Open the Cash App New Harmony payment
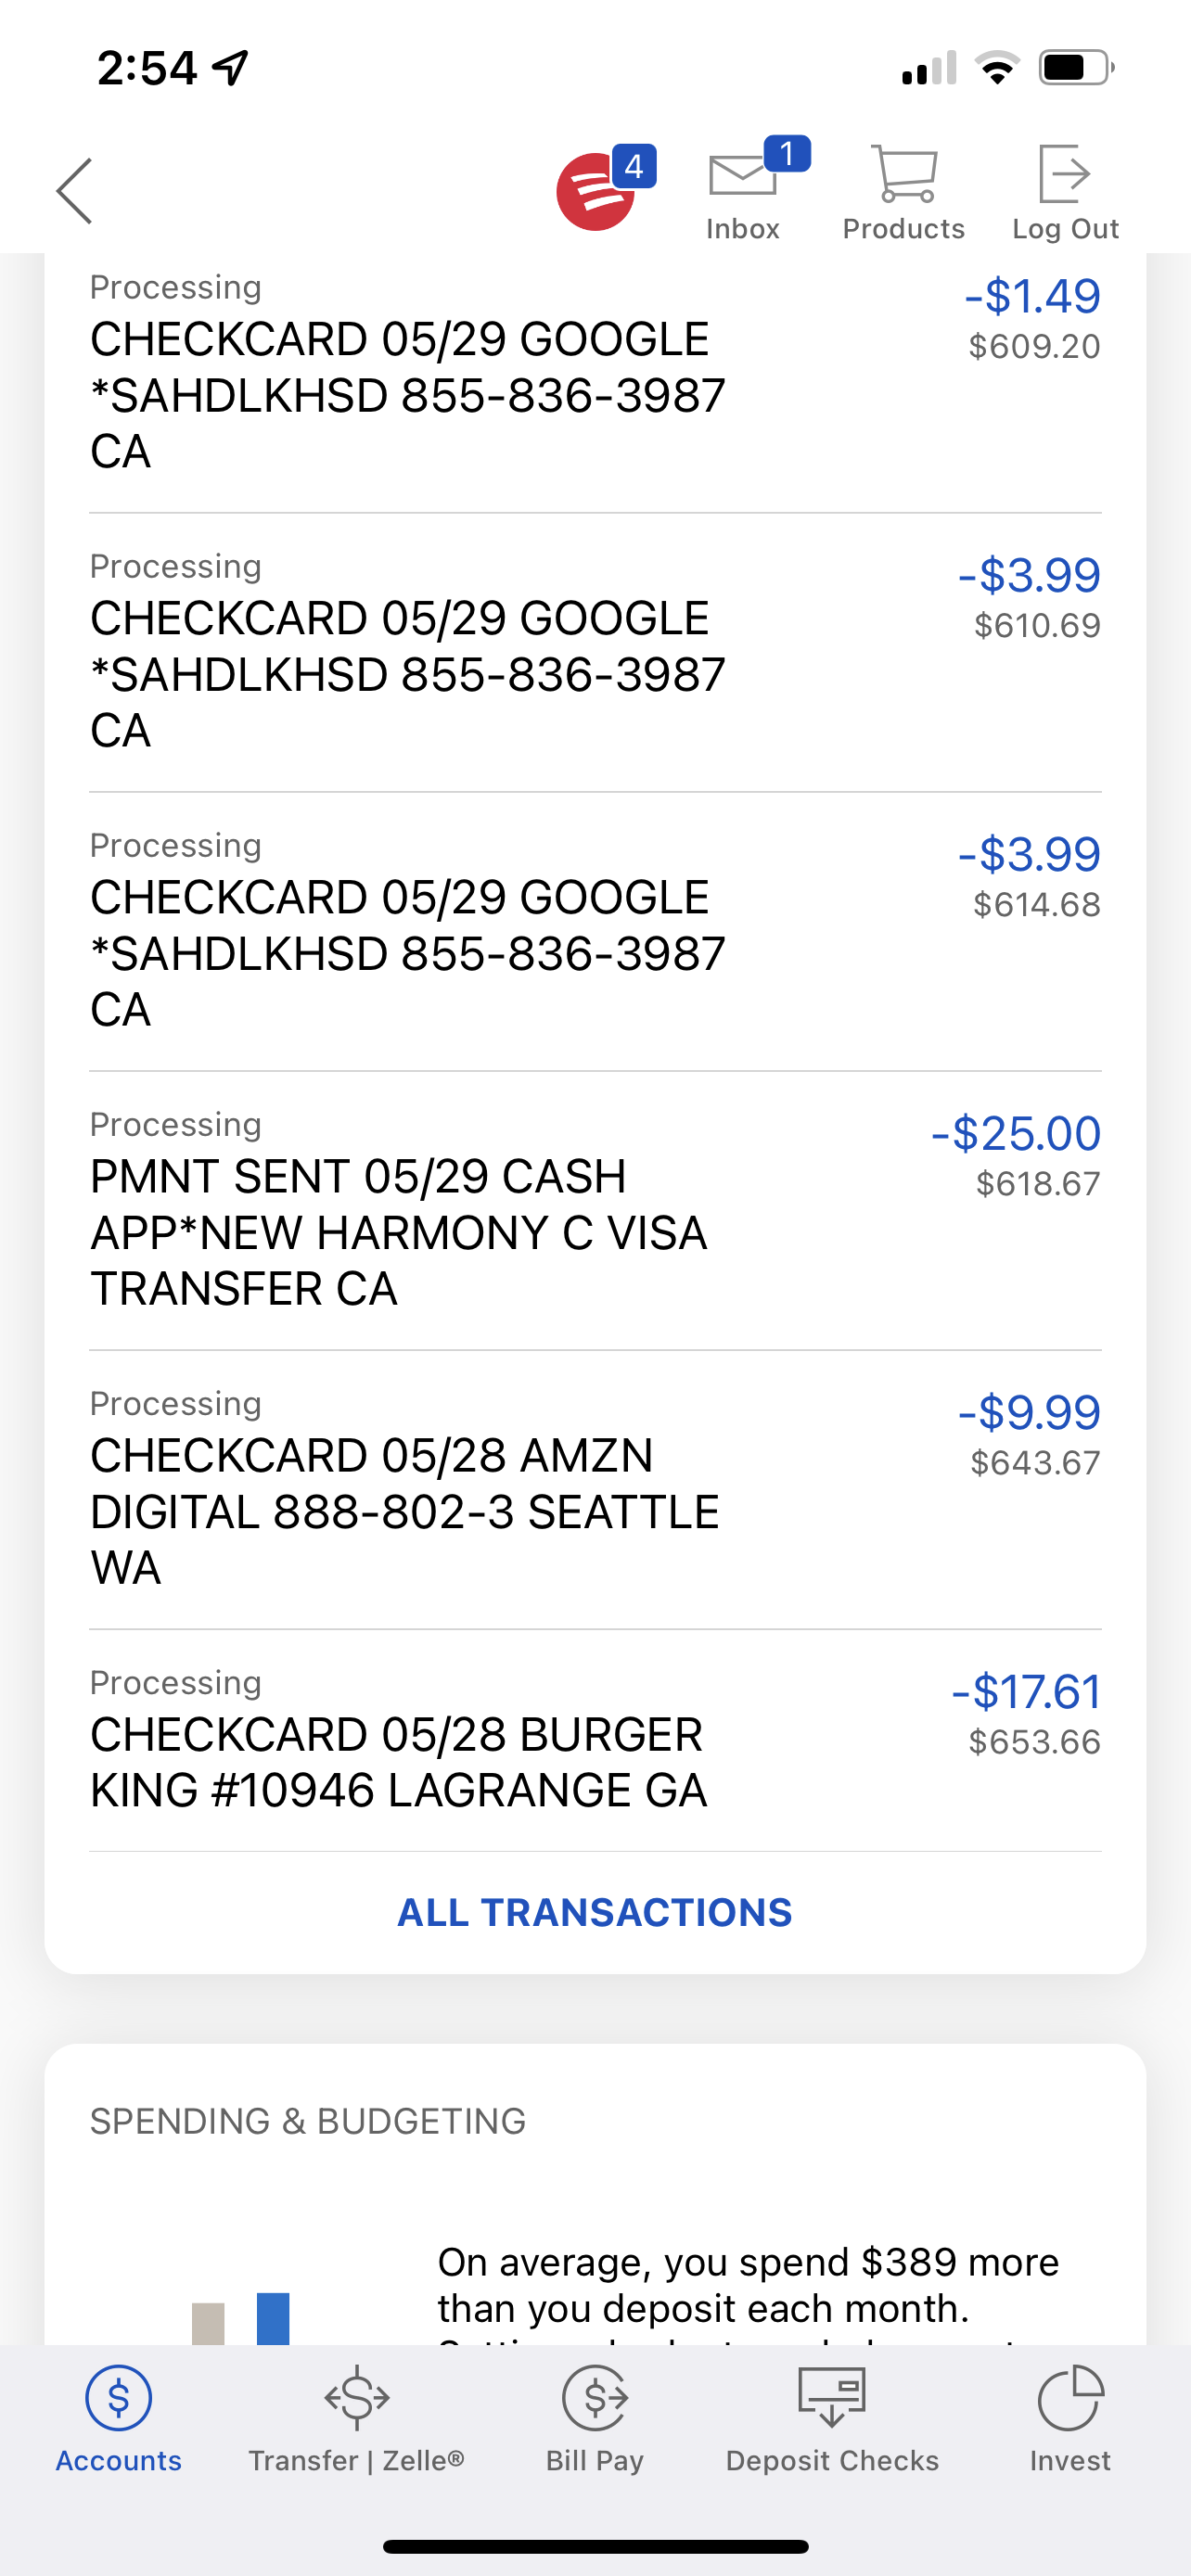The width and height of the screenshot is (1191, 2576). pyautogui.click(x=595, y=1211)
